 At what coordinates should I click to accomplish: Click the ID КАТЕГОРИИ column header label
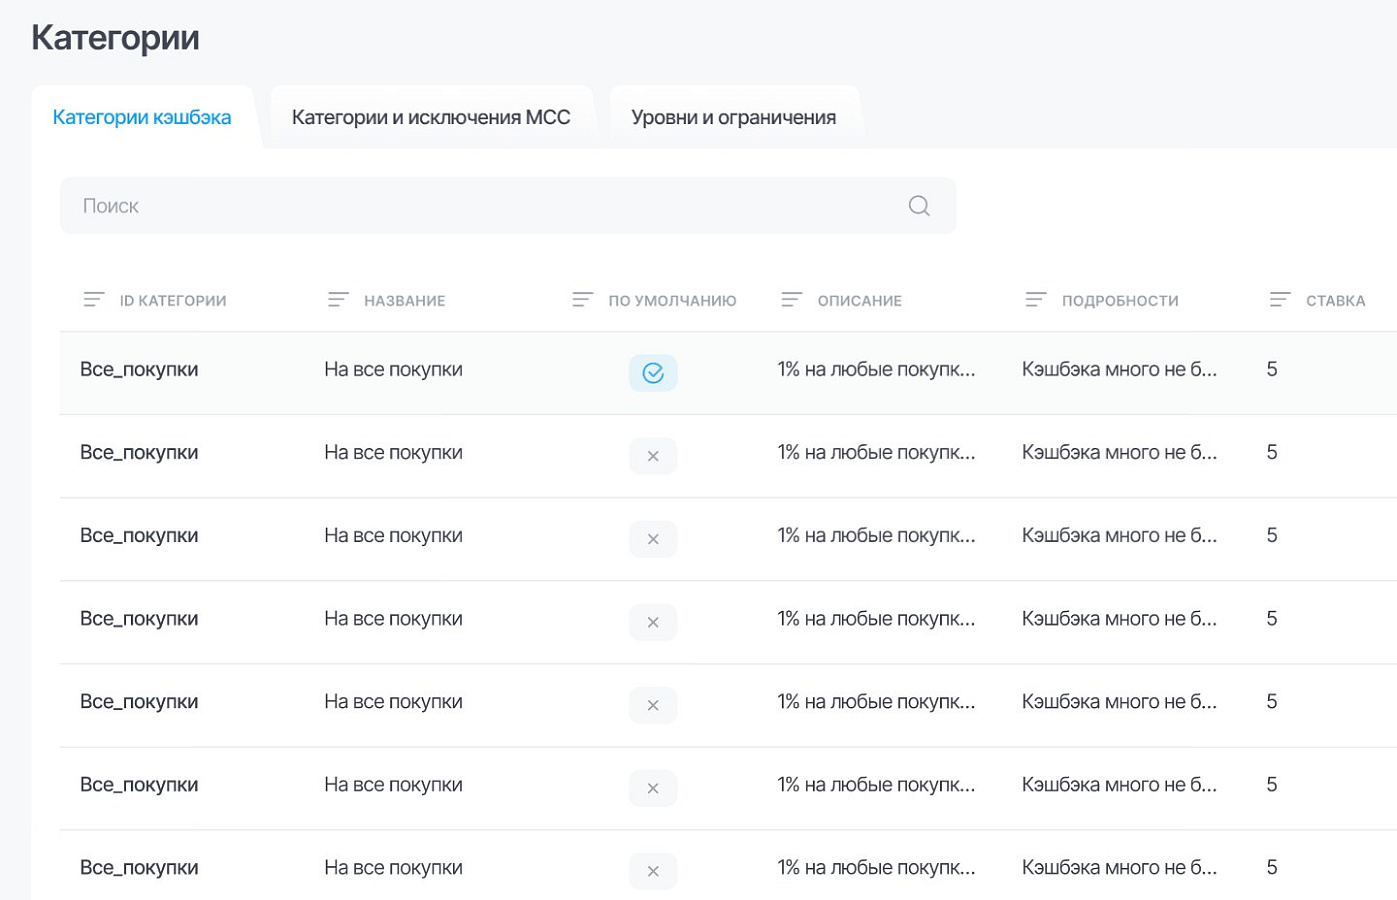[173, 301]
